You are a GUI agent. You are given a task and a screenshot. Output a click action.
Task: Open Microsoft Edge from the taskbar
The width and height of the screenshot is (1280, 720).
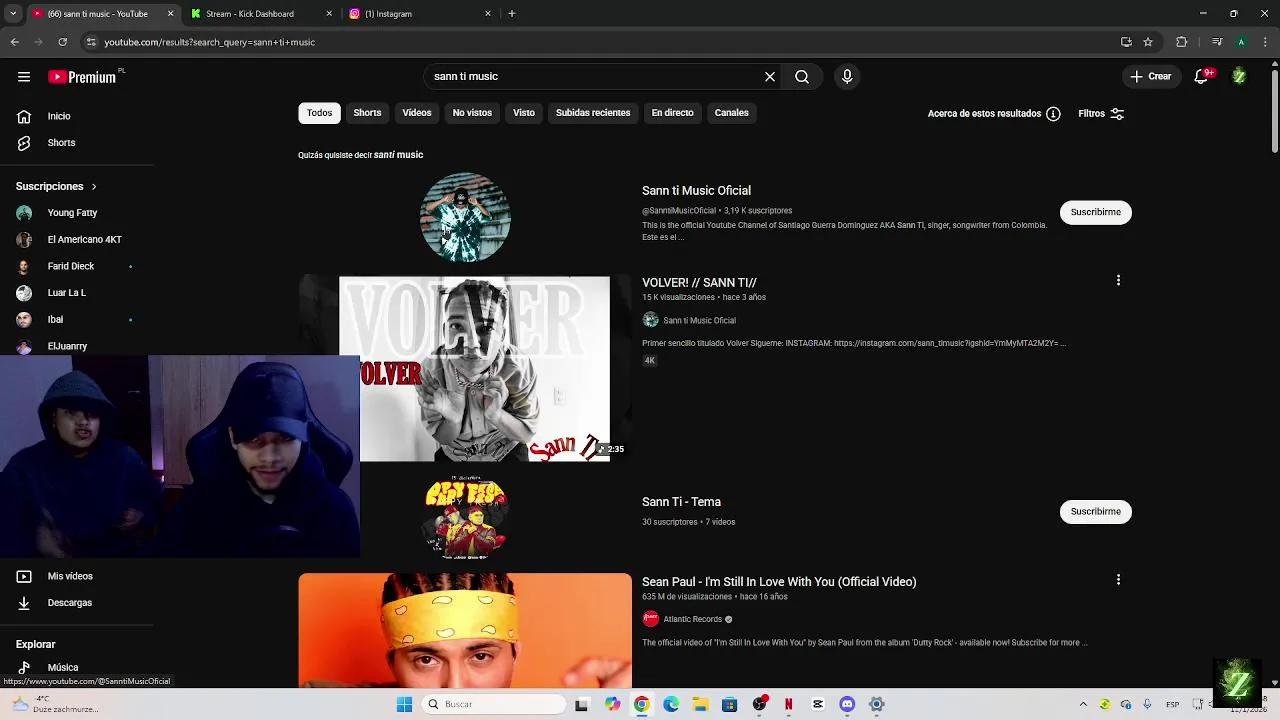point(671,704)
